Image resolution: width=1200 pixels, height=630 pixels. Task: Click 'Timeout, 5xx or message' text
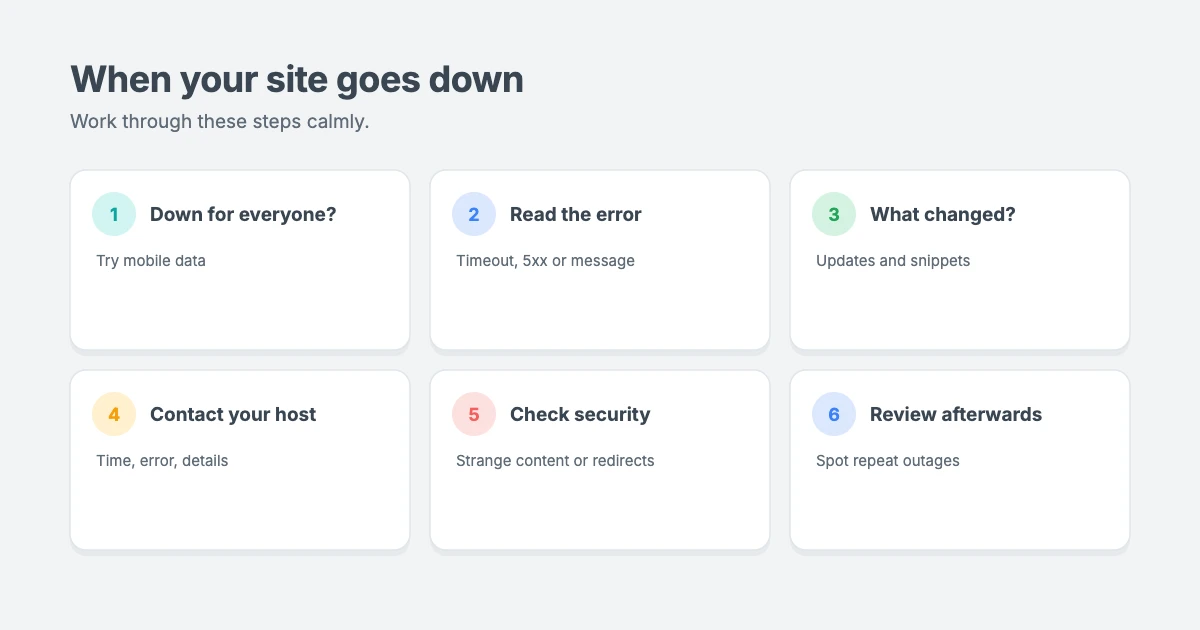click(x=545, y=261)
